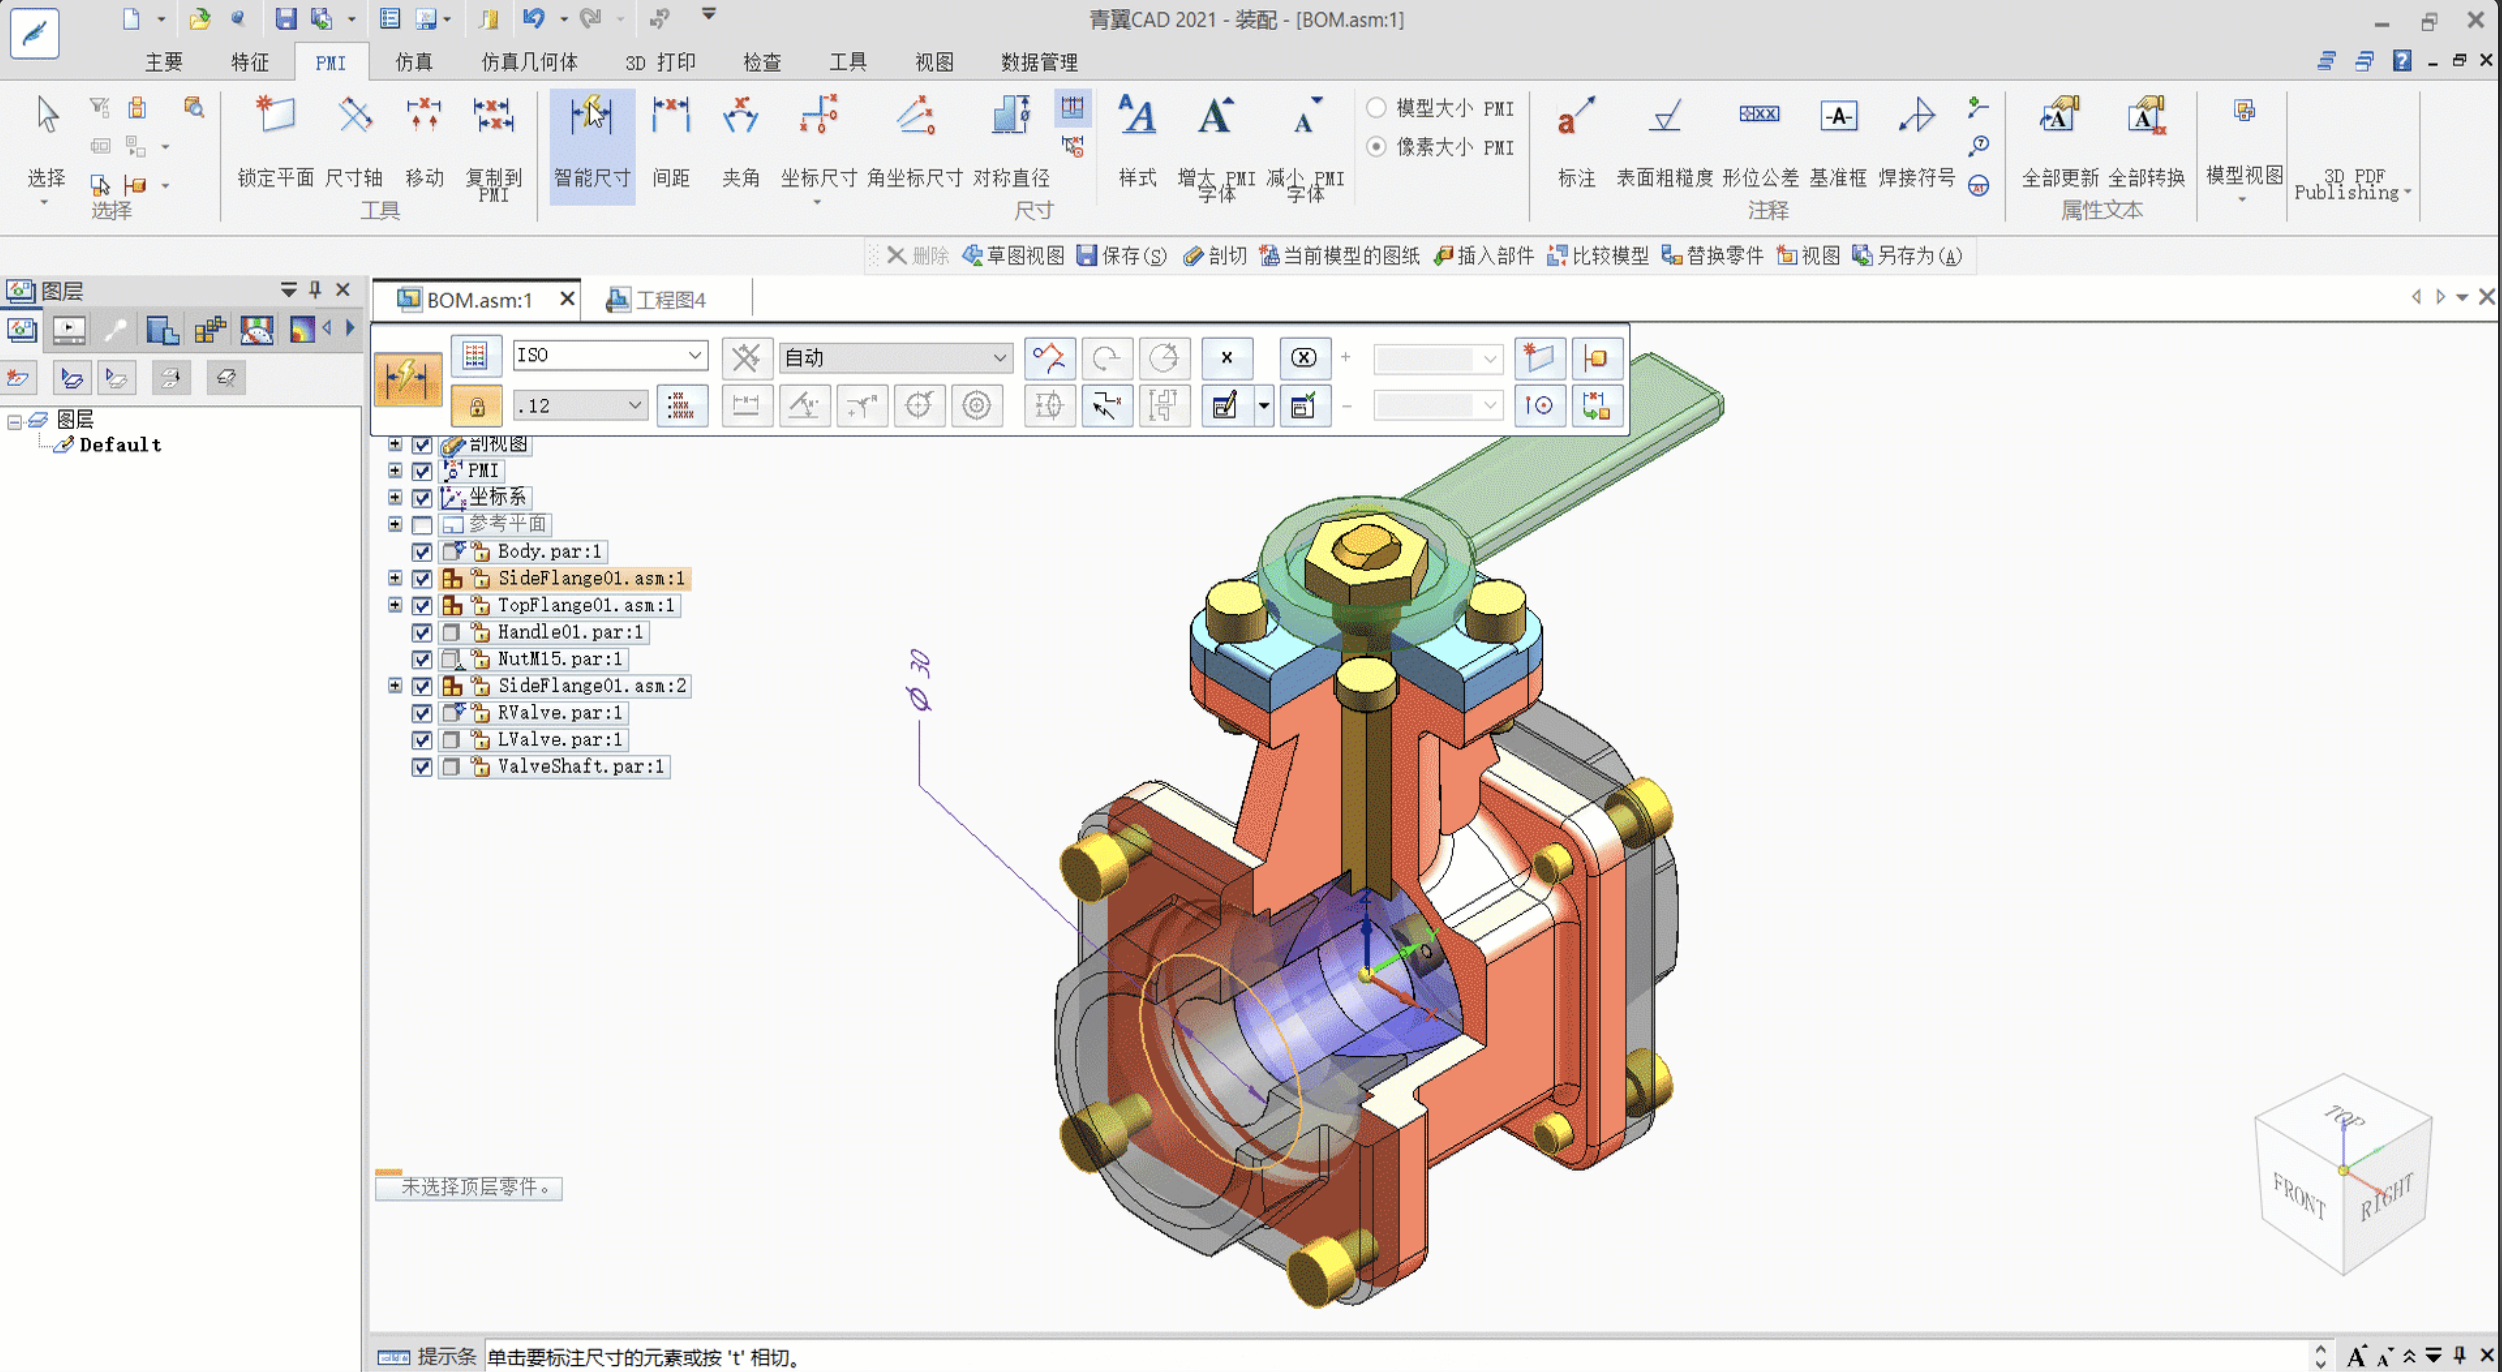2502x1372 pixels.
Task: Uncheck the Body.par:1 visibility checkbox
Action: (422, 552)
